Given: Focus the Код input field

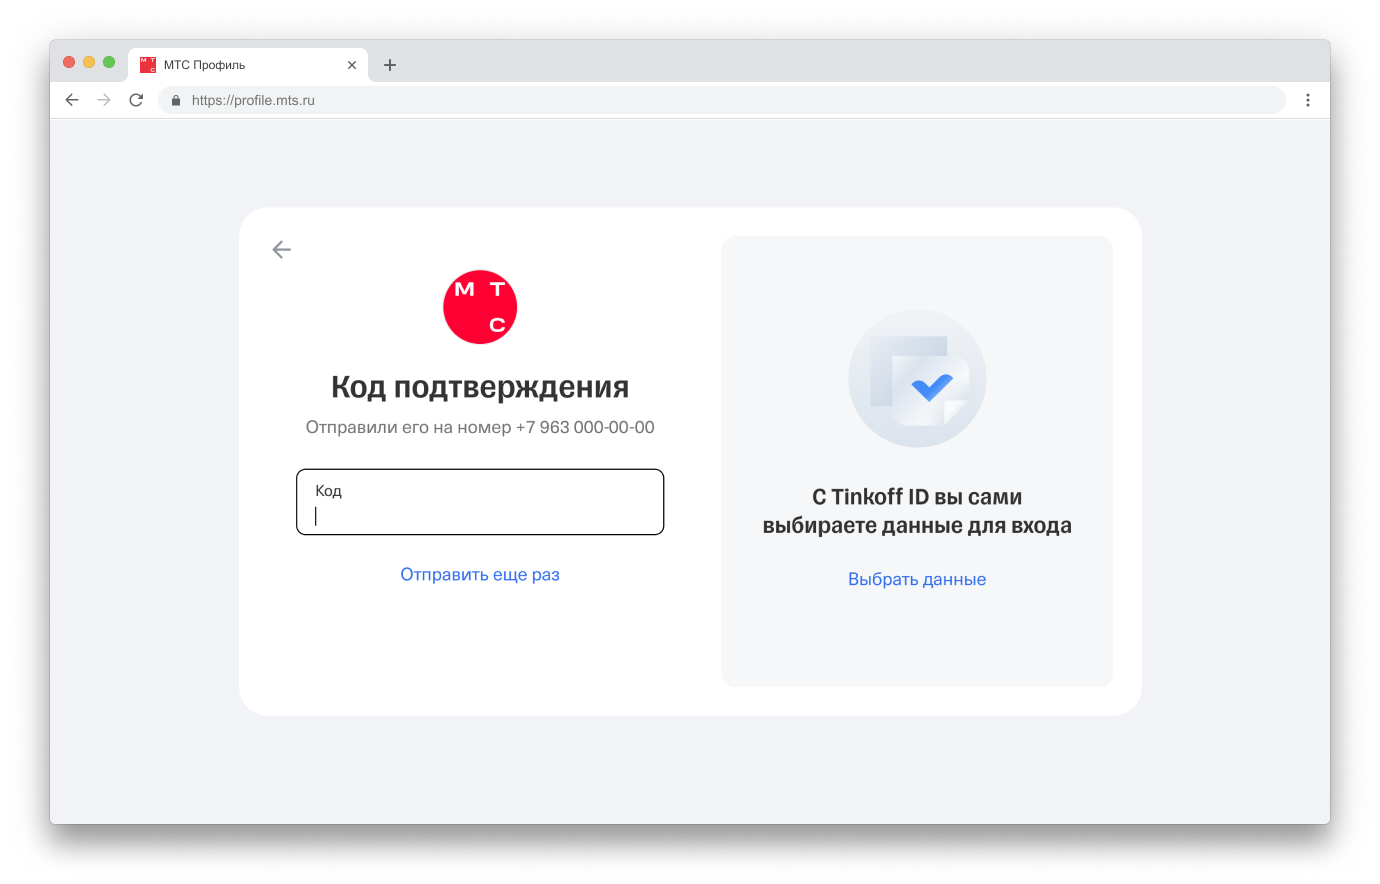Looking at the screenshot, I should click(480, 502).
